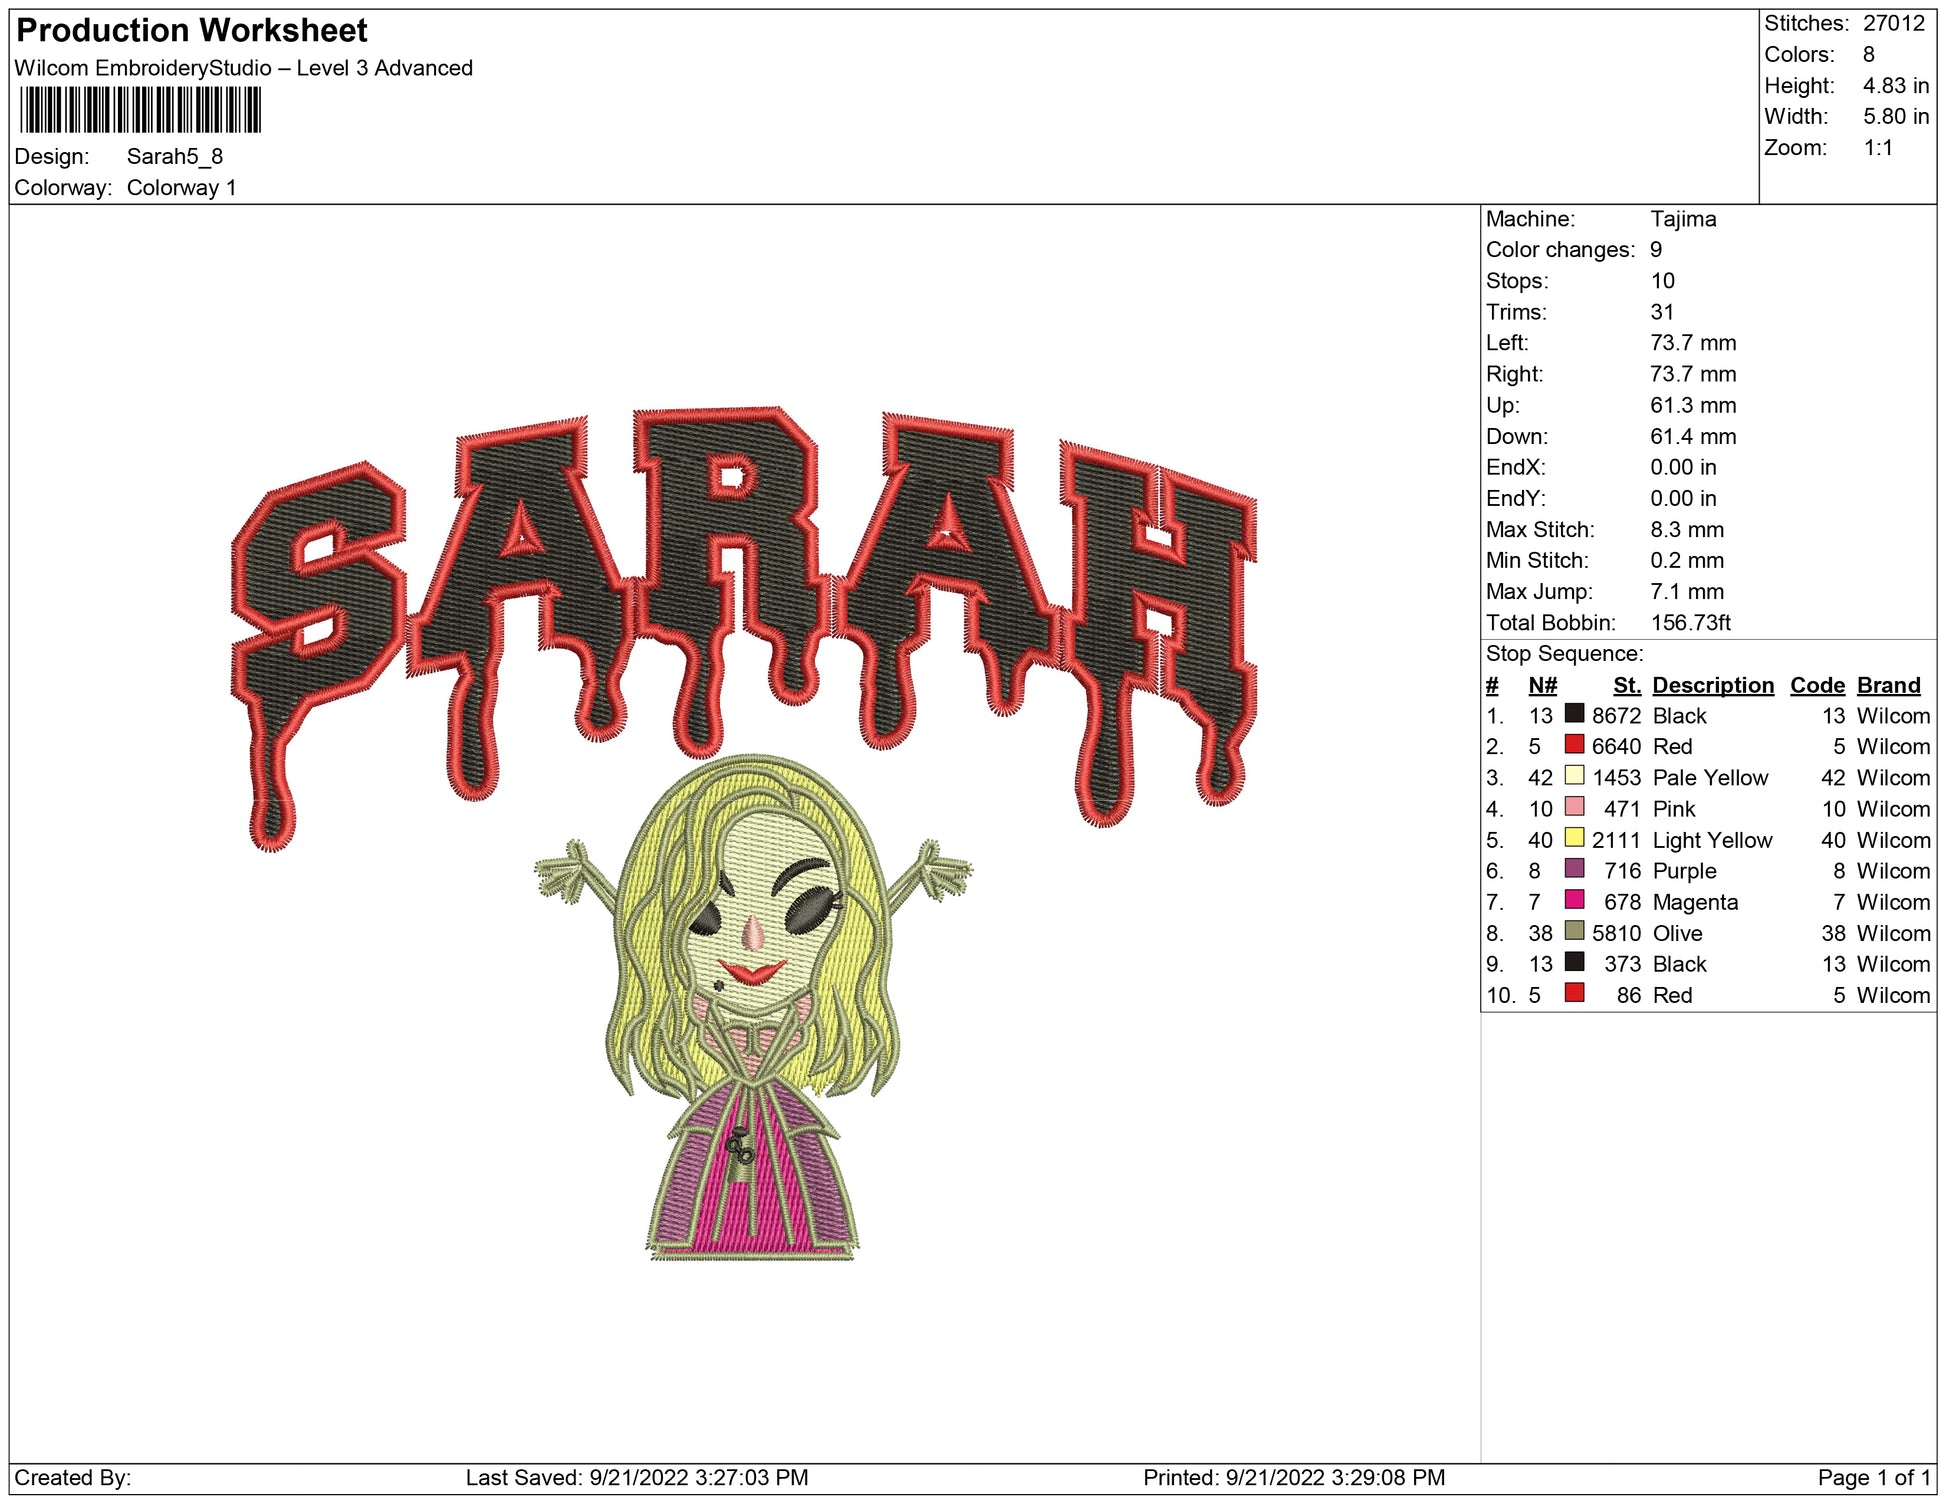Click the Description column header
Screen dimensions: 1946x1497
[1712, 685]
